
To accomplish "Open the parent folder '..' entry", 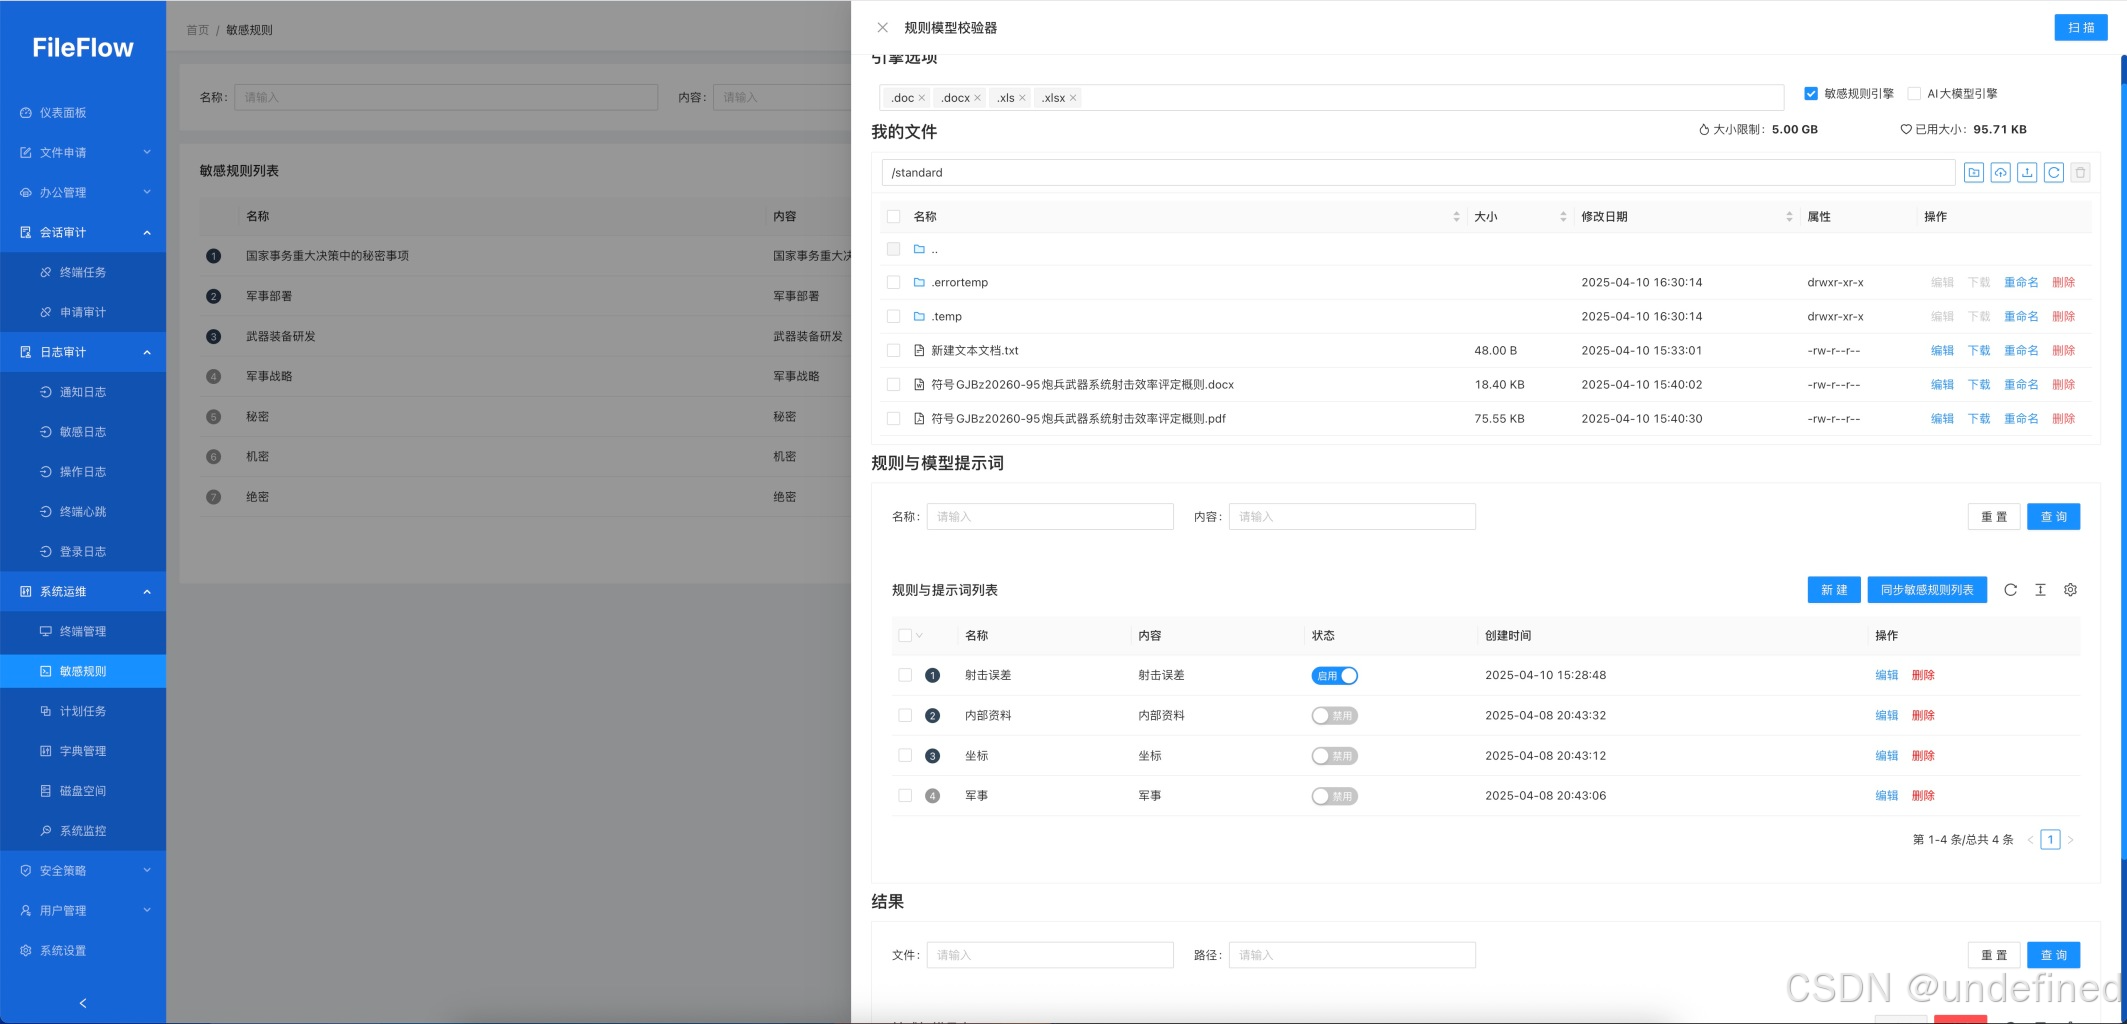I will point(926,249).
